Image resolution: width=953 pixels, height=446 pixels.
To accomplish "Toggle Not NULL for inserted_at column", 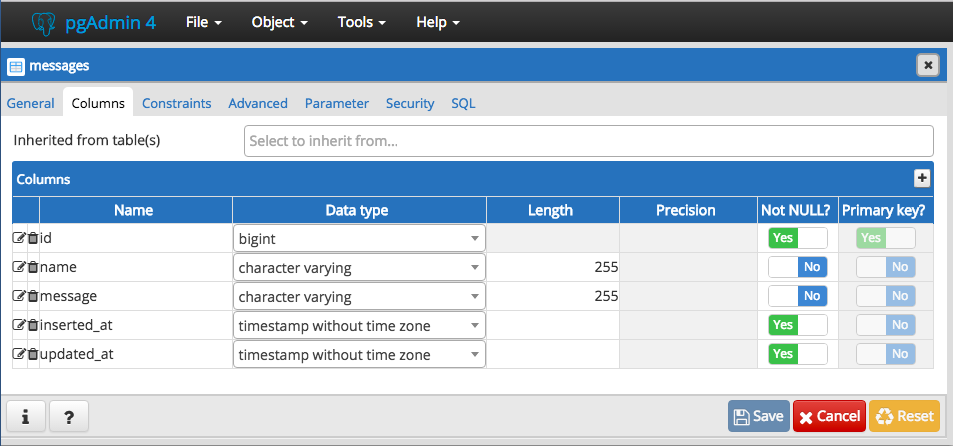I will pos(797,325).
